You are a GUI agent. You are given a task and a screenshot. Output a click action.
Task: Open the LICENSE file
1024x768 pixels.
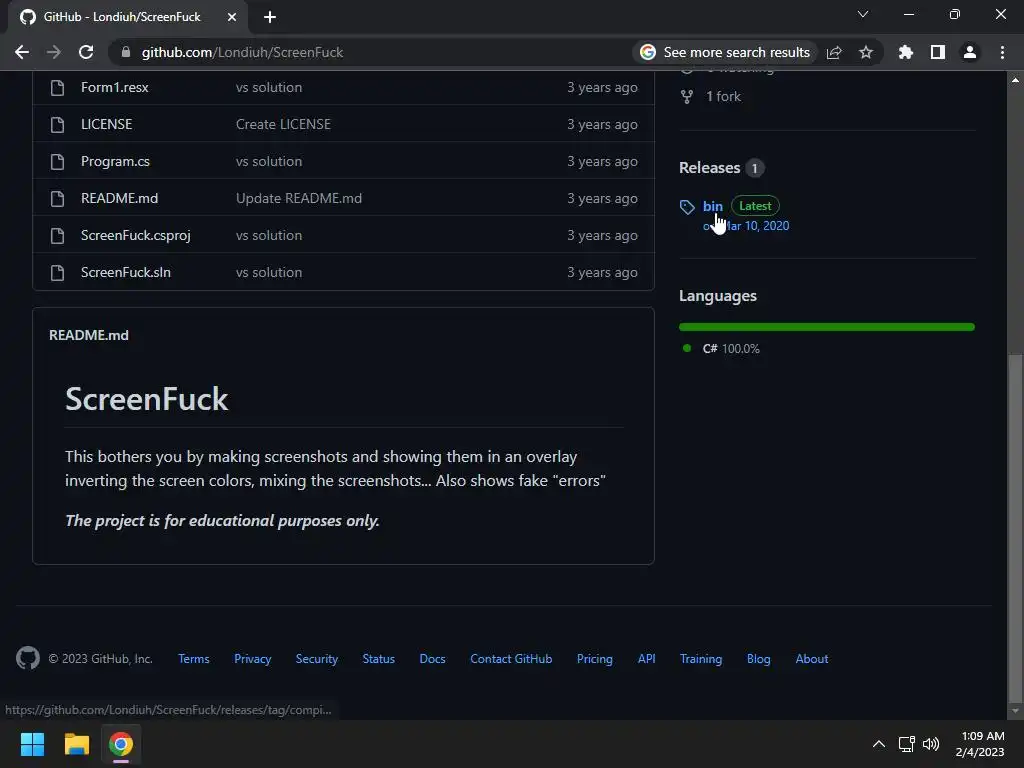(x=106, y=124)
